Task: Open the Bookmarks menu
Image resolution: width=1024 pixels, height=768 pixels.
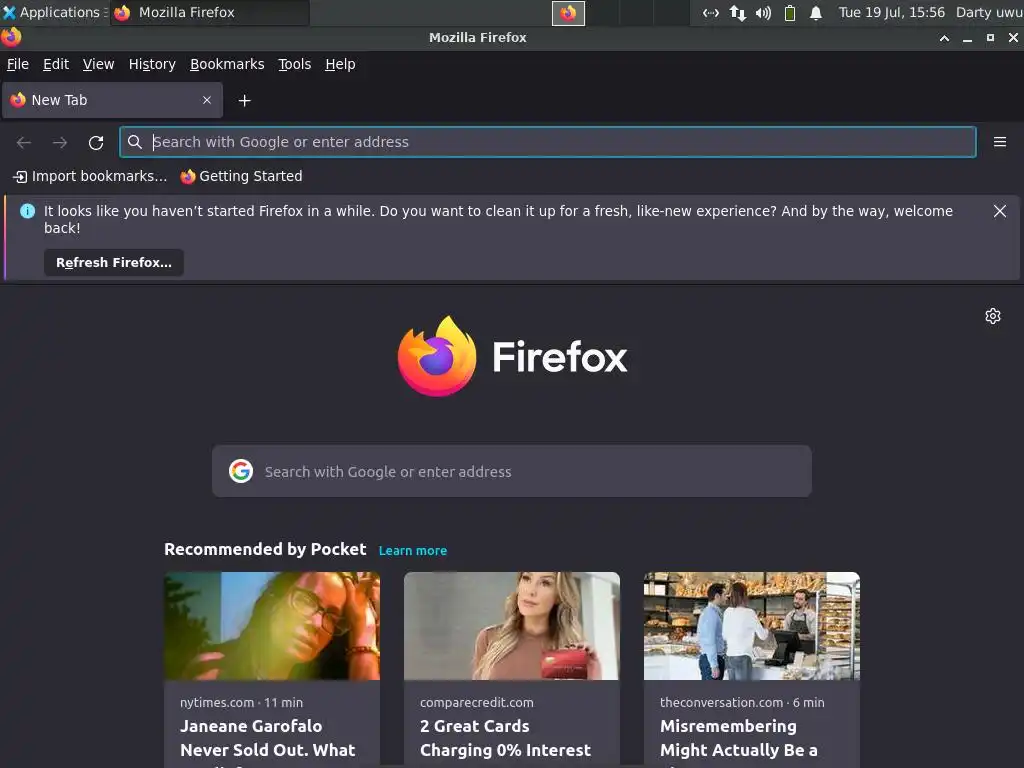Action: 227,64
